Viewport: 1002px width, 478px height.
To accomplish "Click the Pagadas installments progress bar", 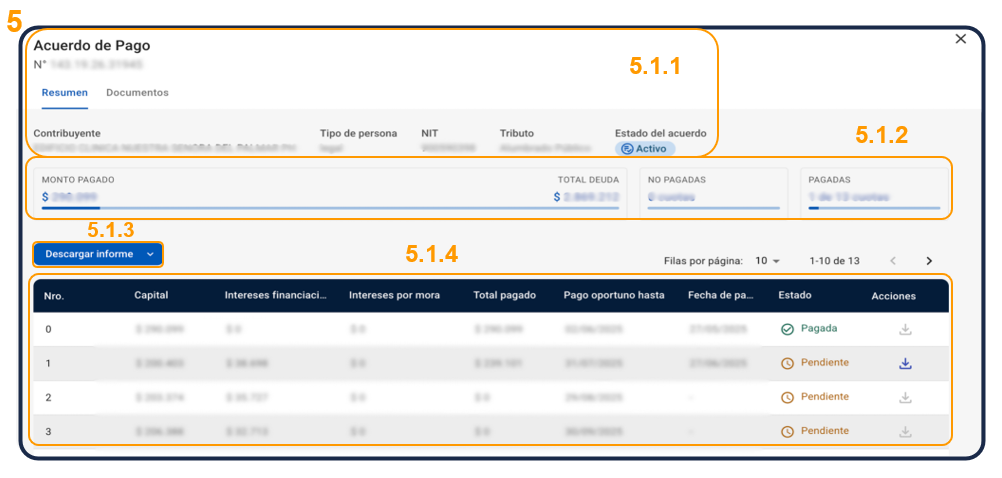I will [x=874, y=208].
